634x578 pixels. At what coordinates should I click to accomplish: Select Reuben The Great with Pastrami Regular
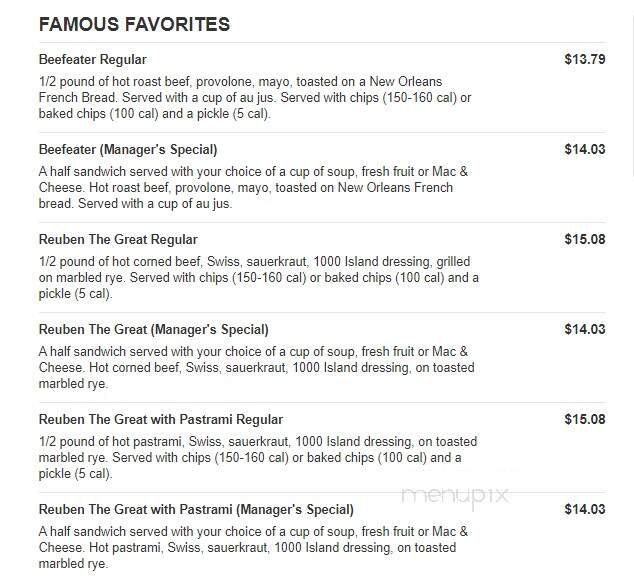point(161,419)
